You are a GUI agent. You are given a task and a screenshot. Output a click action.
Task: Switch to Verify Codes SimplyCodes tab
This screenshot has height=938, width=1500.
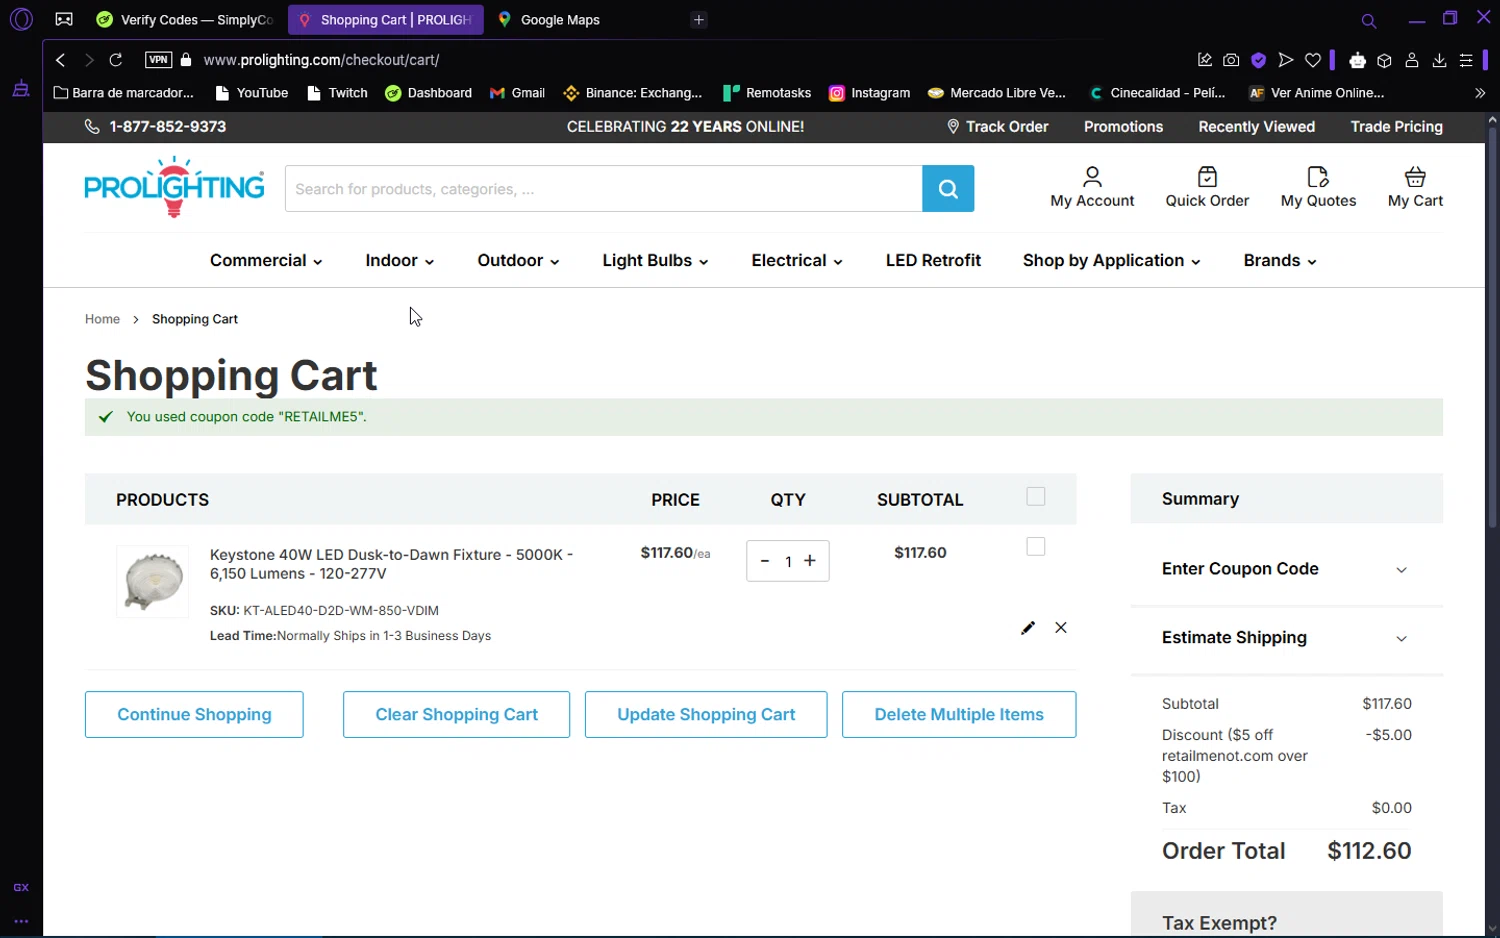185,20
